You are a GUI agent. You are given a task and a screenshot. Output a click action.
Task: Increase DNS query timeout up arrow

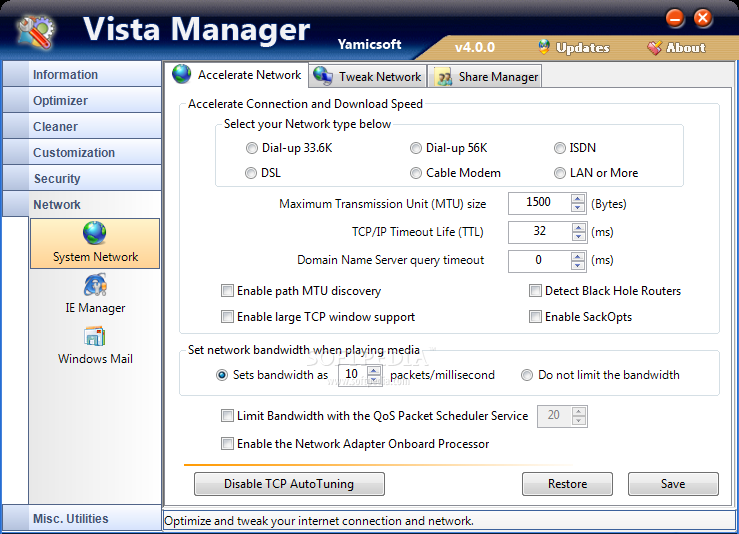578,256
